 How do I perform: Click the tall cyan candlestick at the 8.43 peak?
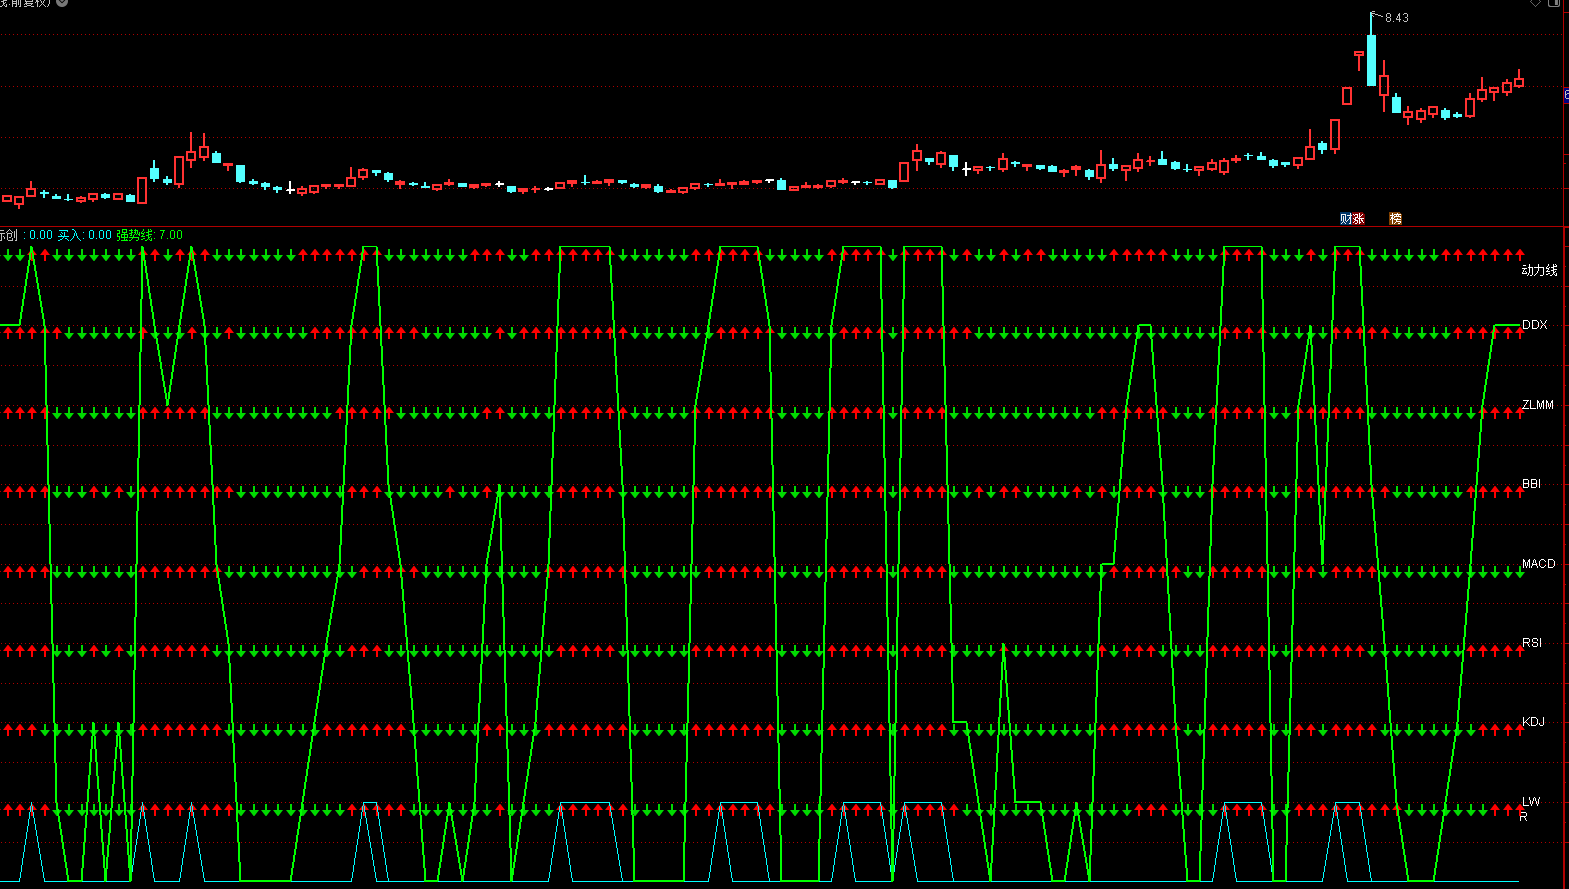pyautogui.click(x=1371, y=60)
